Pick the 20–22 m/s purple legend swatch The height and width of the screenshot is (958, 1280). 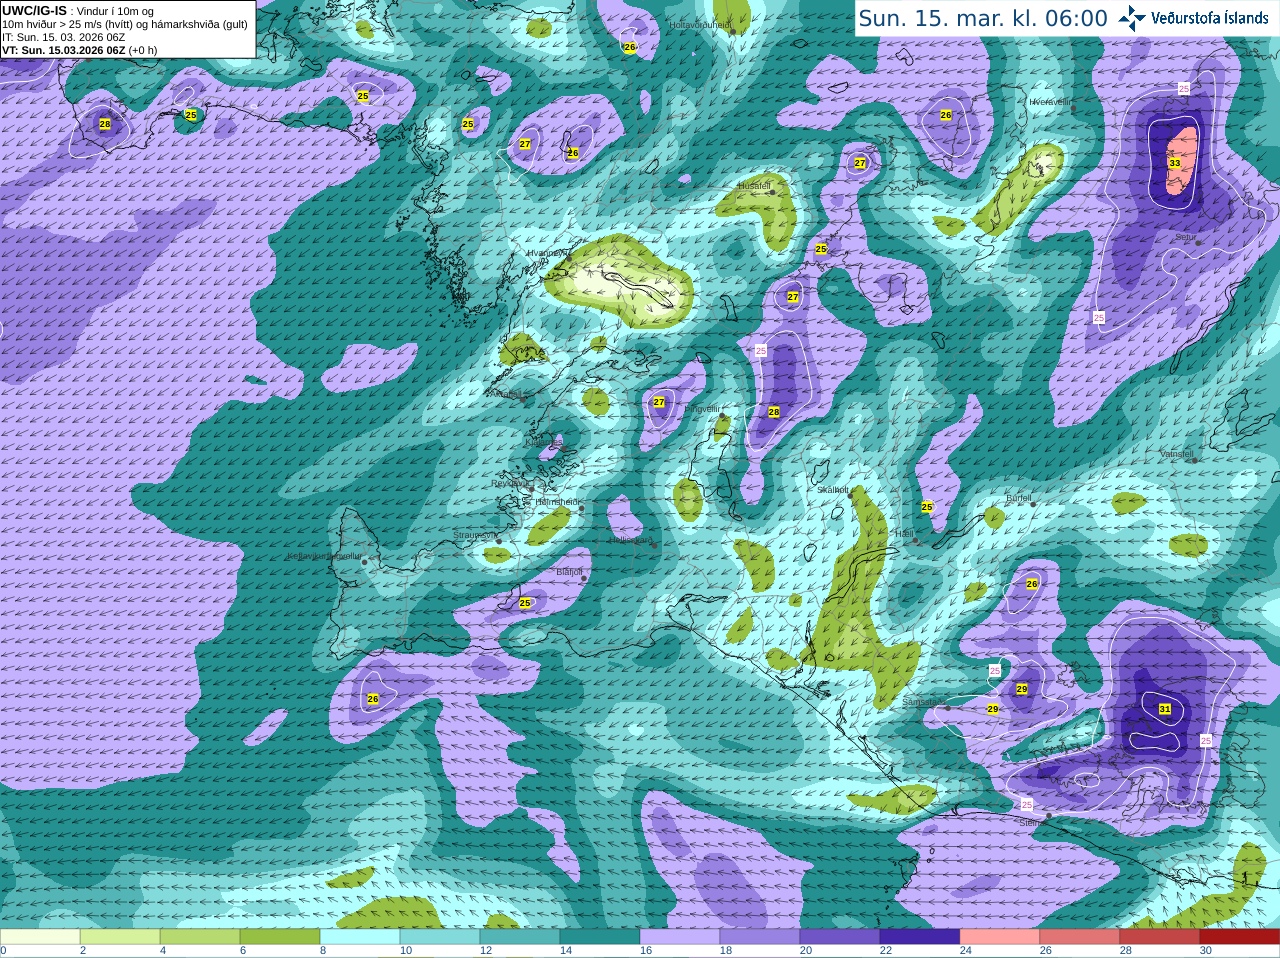[x=840, y=937]
